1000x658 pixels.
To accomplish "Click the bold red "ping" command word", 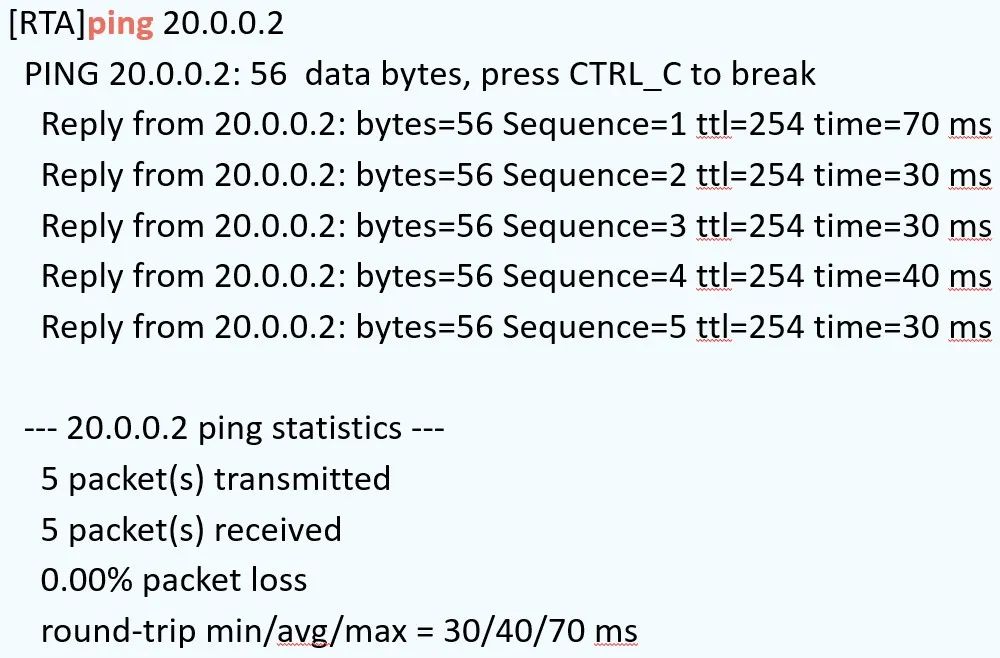I will point(121,24).
